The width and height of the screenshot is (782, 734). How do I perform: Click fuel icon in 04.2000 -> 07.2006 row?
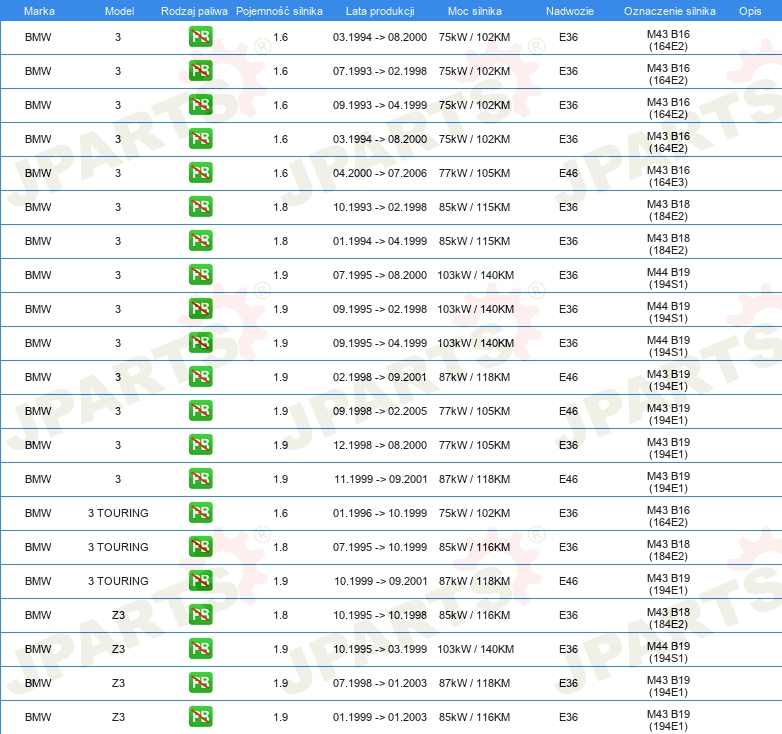200,173
